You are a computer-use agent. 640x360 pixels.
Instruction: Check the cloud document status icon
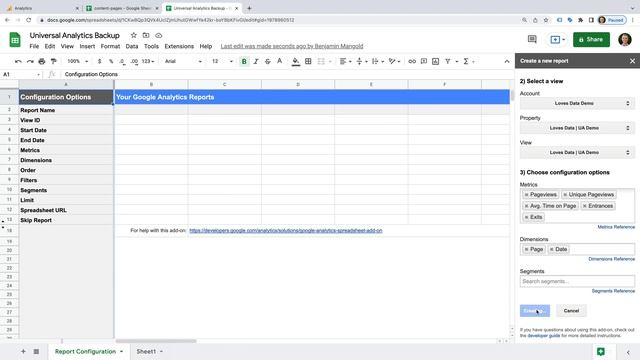159,36
